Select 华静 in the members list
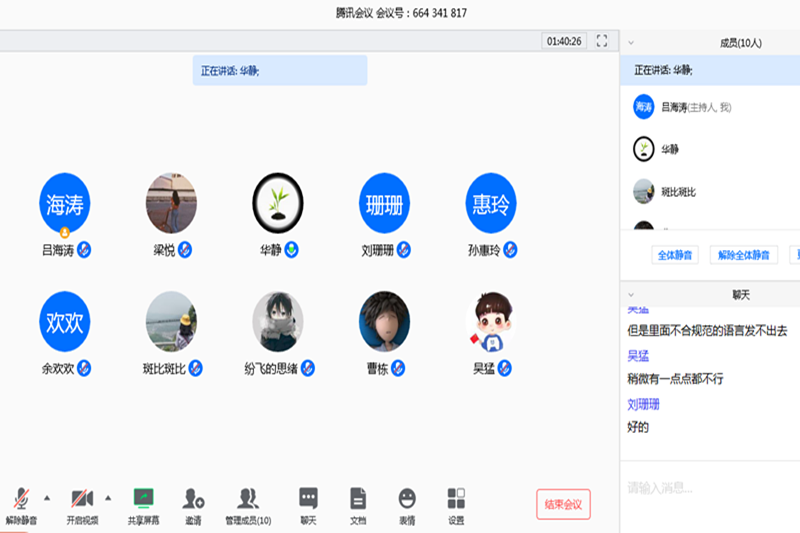 [670, 149]
